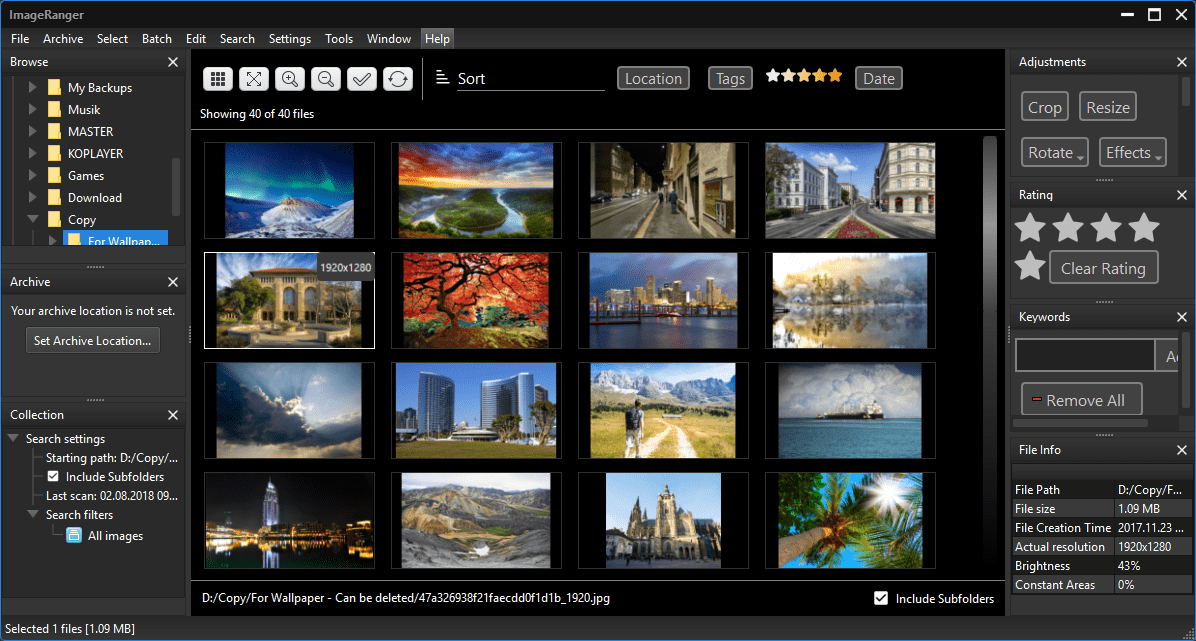Viewport: 1196px width, 641px height.
Task: Open the Tools menu
Action: tap(339, 39)
